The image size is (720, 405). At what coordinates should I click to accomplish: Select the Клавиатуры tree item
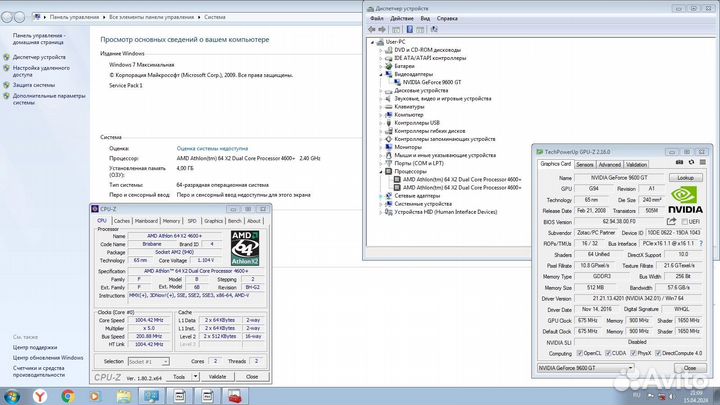click(409, 107)
